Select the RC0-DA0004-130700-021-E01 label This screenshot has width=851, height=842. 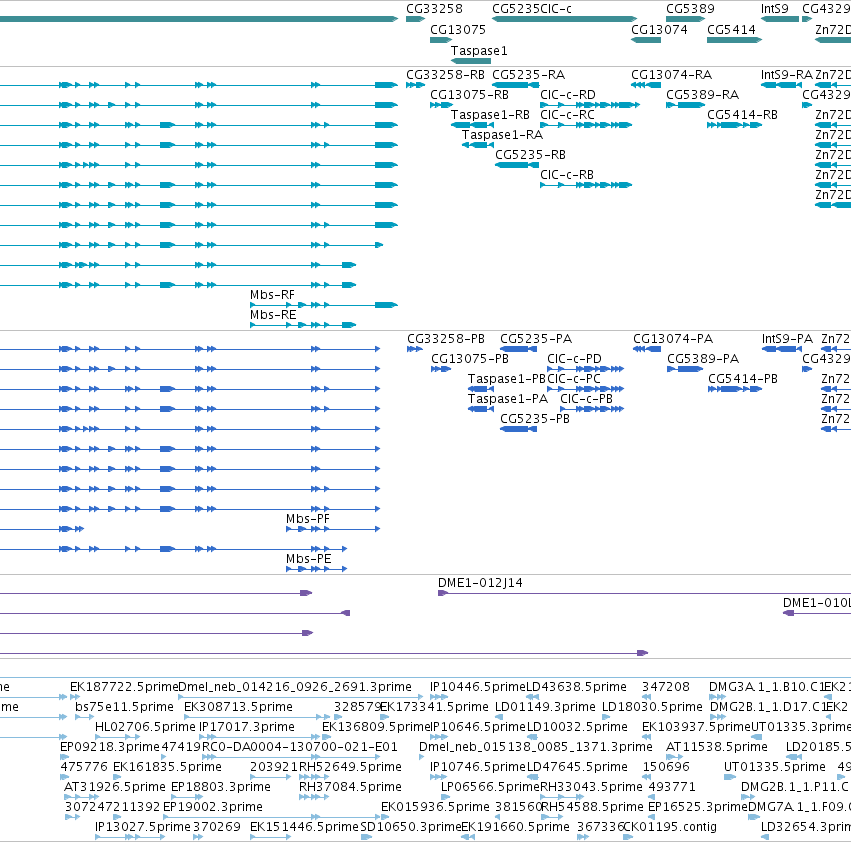click(x=300, y=747)
